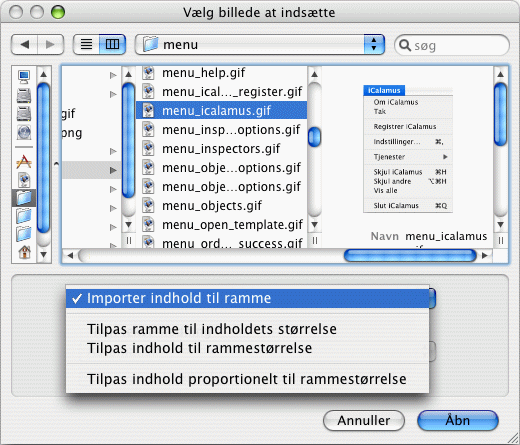Choose Importer indhold til ramme option
The width and height of the screenshot is (520, 445).
247,298
